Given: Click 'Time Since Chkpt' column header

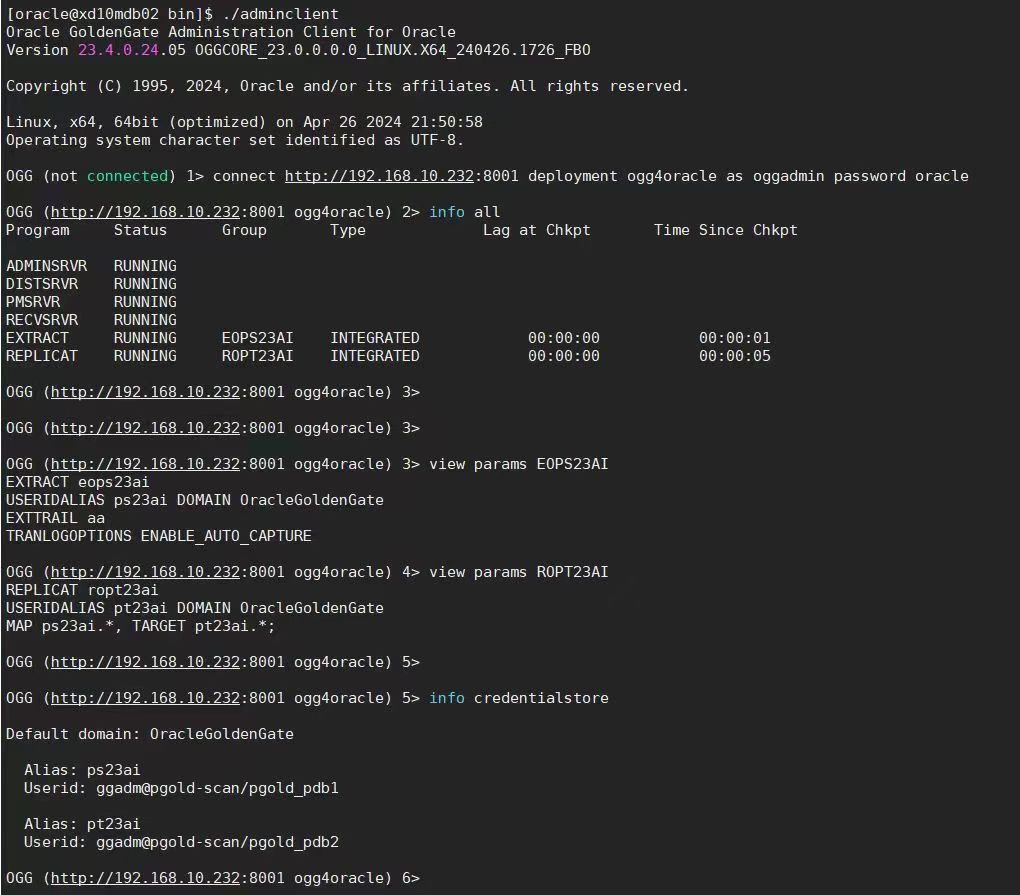Looking at the screenshot, I should point(725,230).
